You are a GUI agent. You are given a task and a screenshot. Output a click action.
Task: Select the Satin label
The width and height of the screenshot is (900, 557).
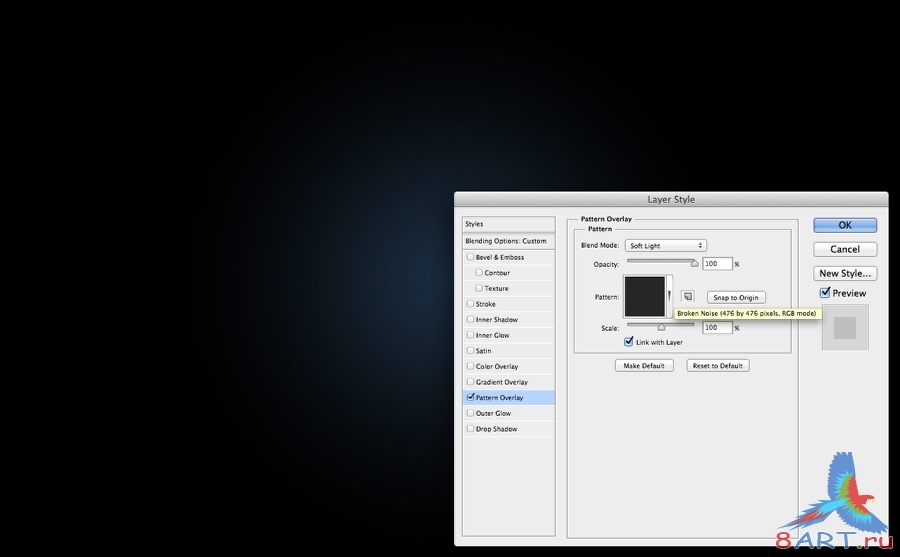483,351
